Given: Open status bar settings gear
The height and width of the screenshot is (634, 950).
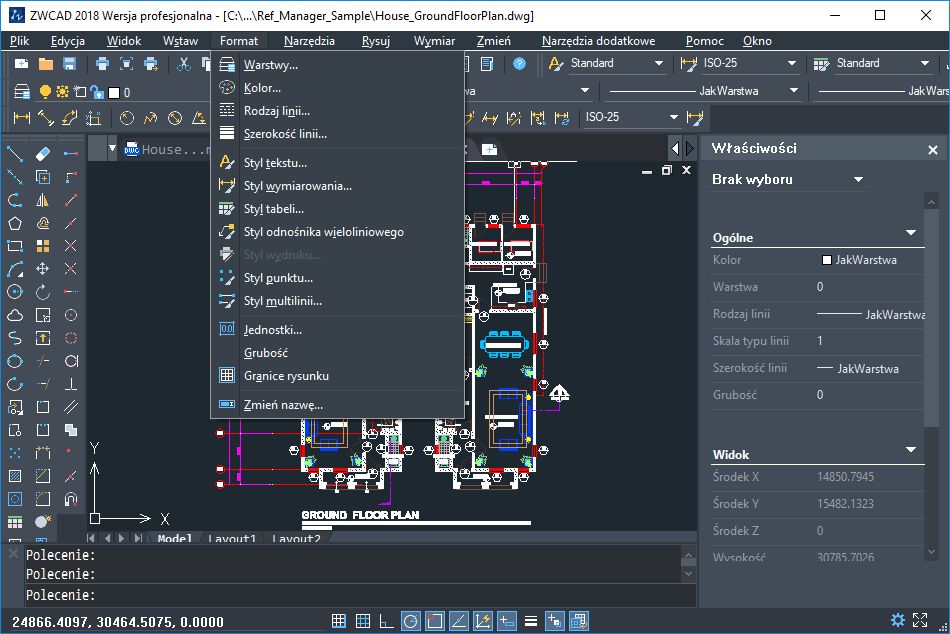Looking at the screenshot, I should coord(897,620).
